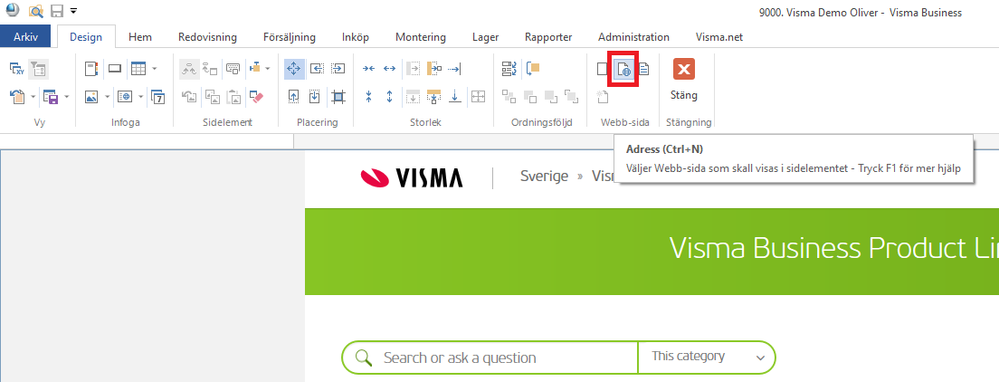Screen dimensions: 999x382
Task: Click orange square with curved arrow in Ordningsföljd
Action: (533, 68)
